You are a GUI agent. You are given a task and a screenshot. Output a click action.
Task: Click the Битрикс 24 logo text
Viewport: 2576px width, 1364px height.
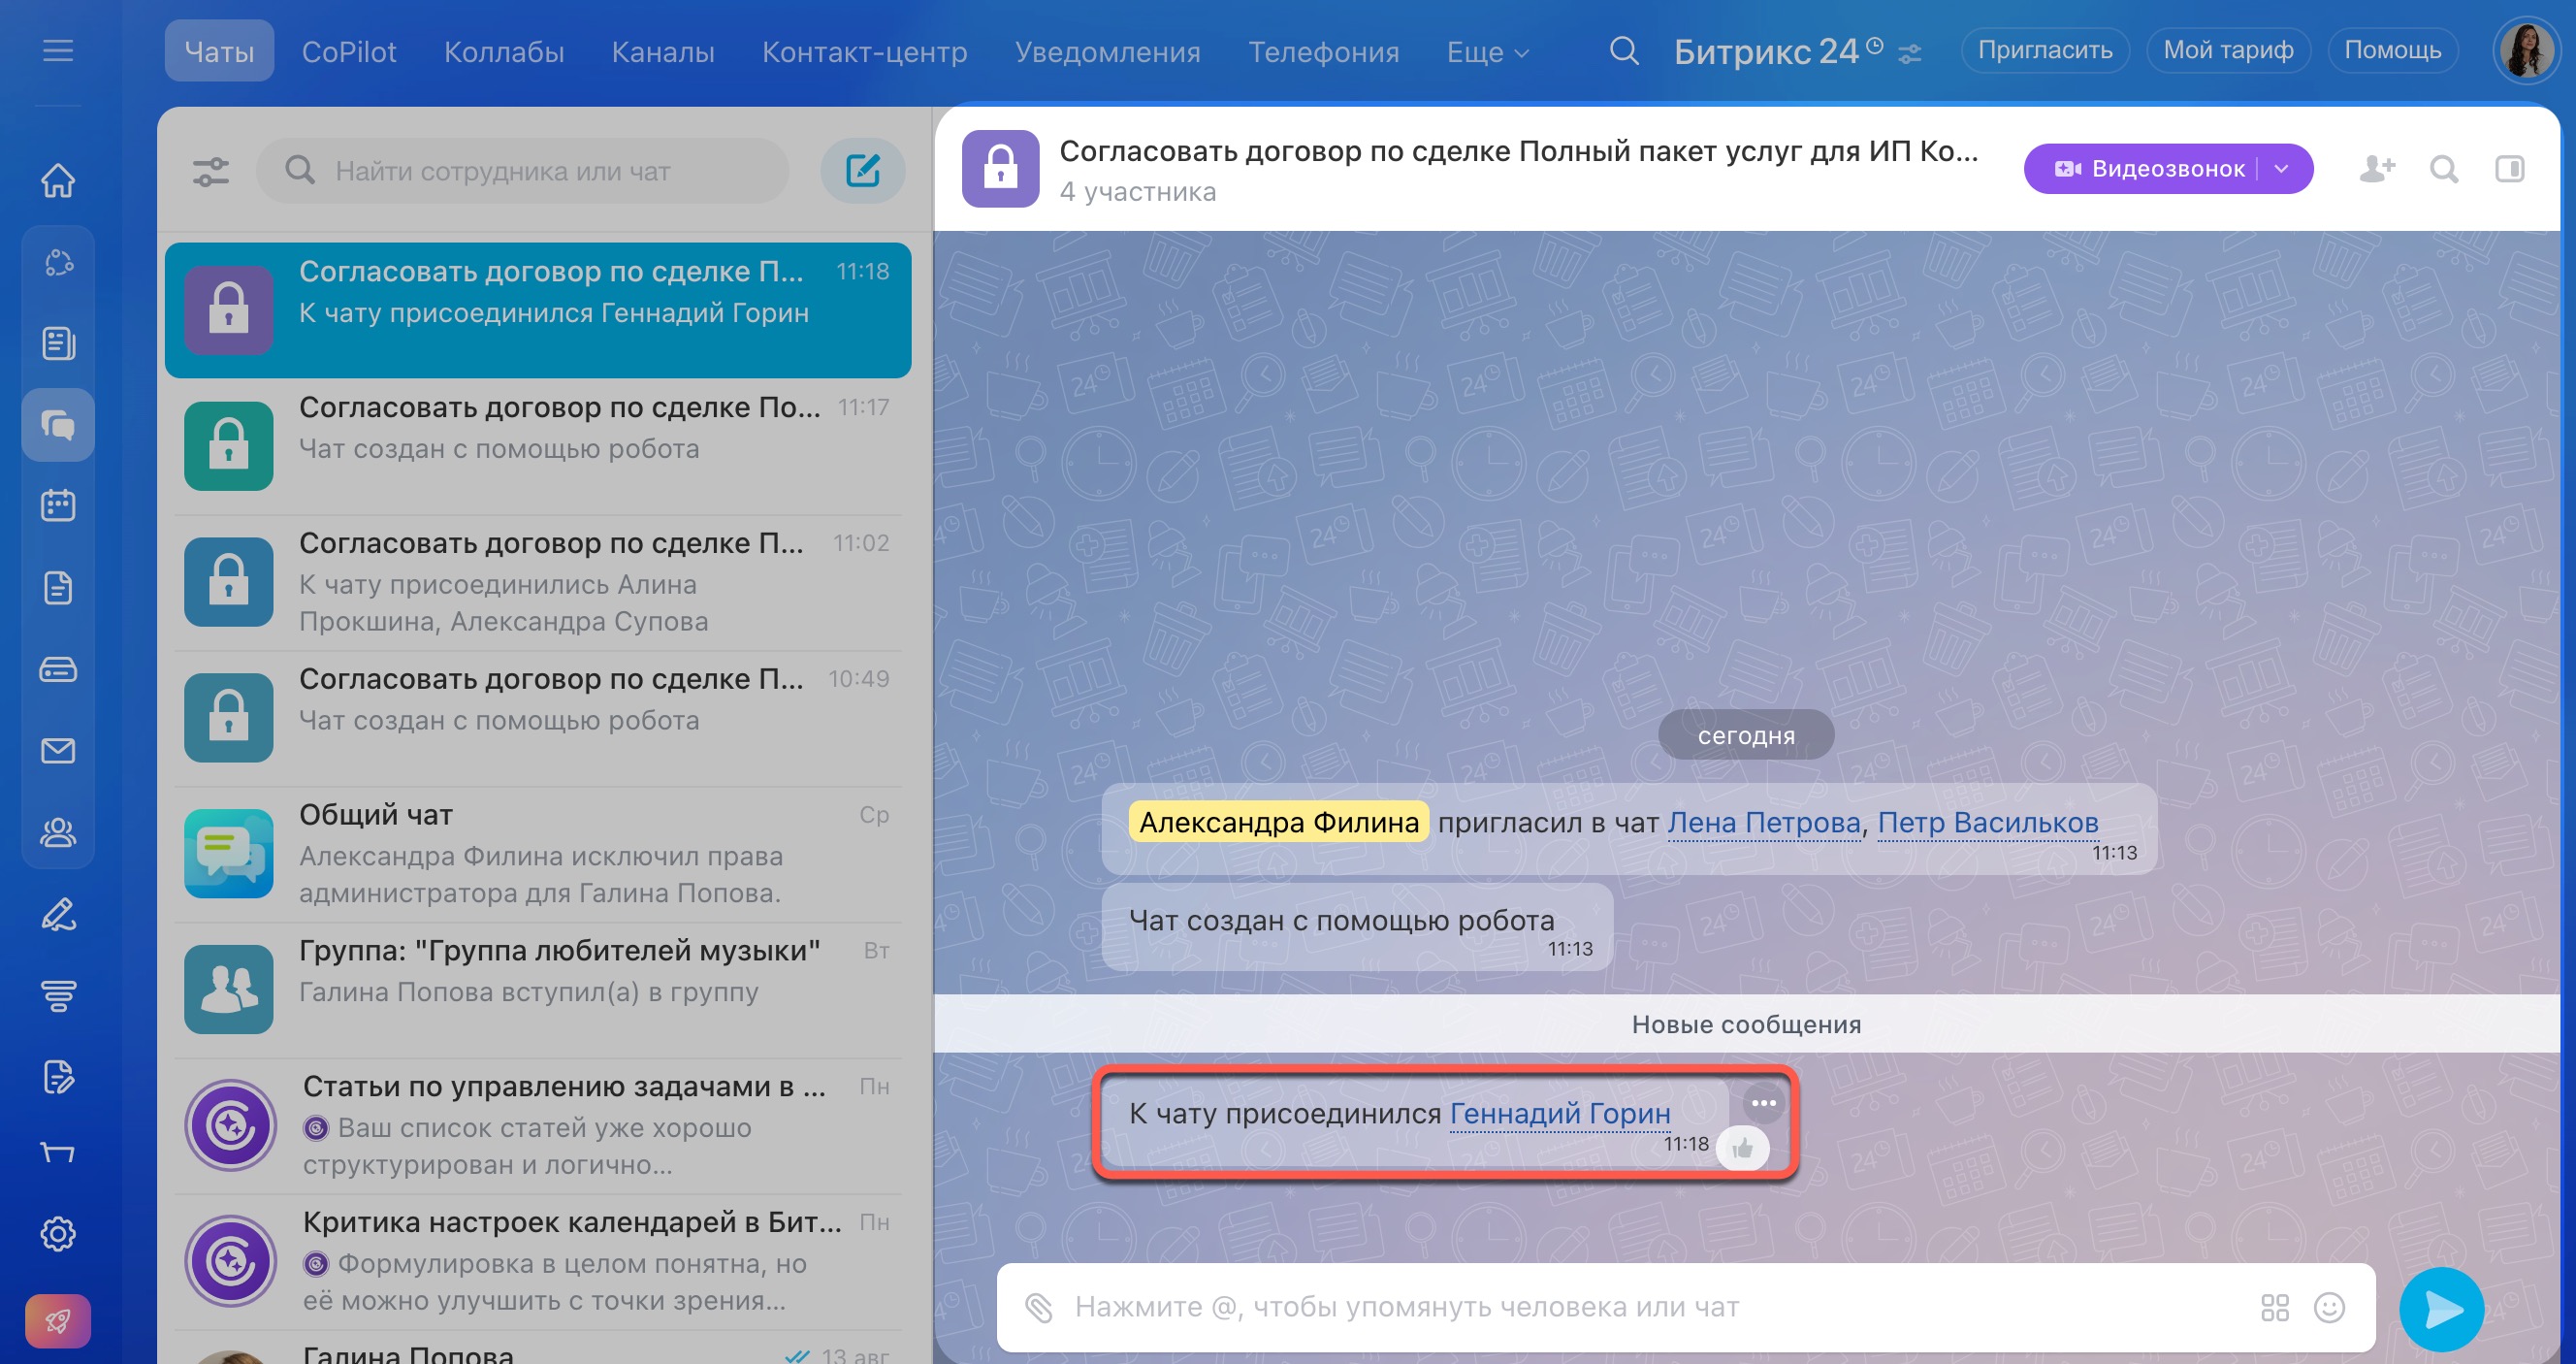(x=1766, y=51)
